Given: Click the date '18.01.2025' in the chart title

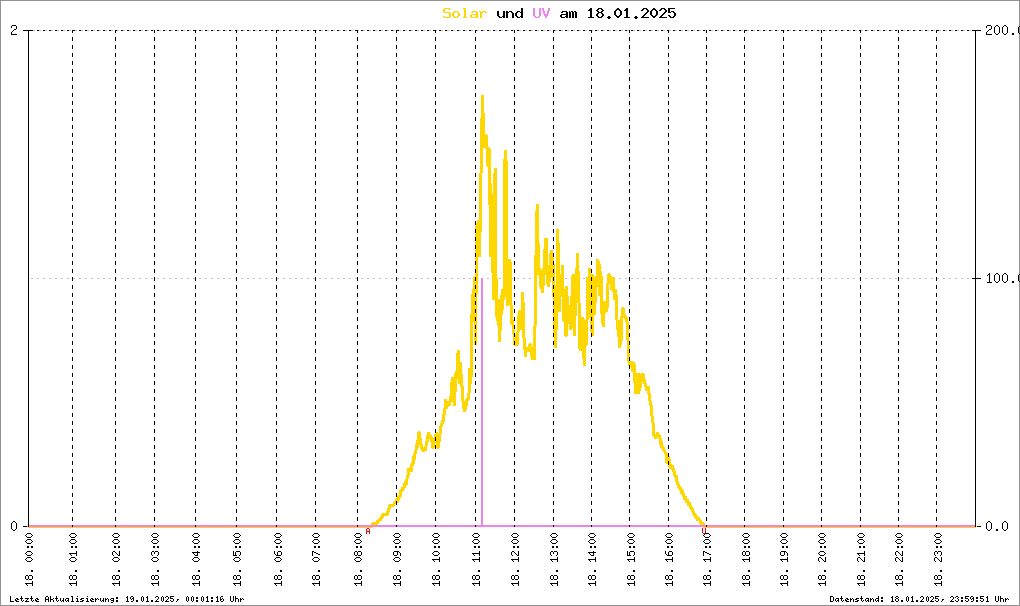Looking at the screenshot, I should point(631,14).
